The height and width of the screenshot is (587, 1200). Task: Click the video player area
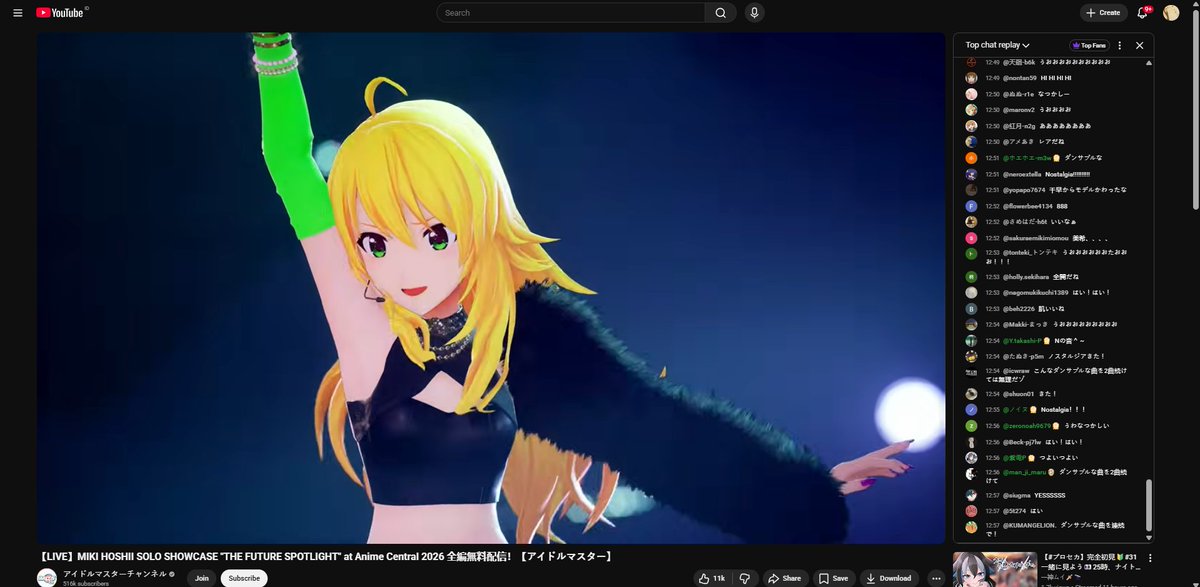coord(491,288)
